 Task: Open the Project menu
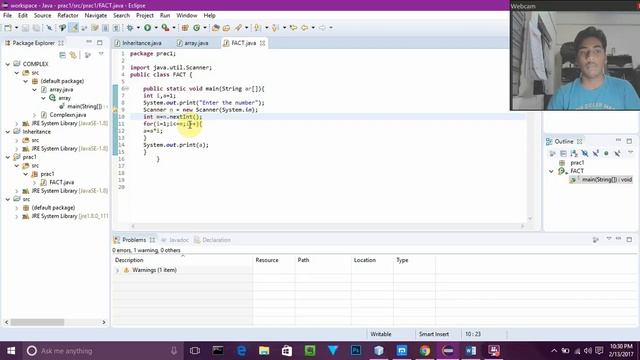click(145, 16)
